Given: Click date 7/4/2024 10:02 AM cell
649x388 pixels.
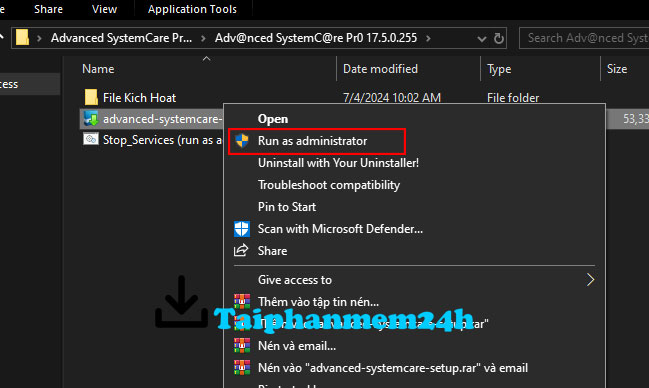Looking at the screenshot, I should point(392,98).
